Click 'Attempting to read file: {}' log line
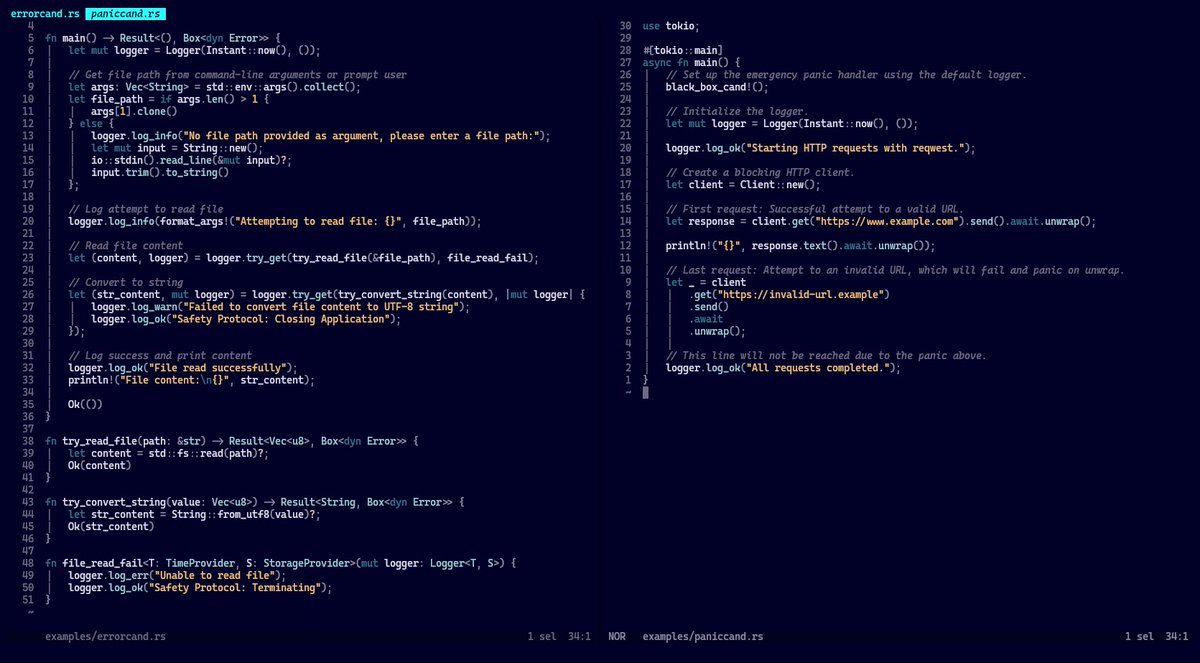 pyautogui.click(x=275, y=221)
